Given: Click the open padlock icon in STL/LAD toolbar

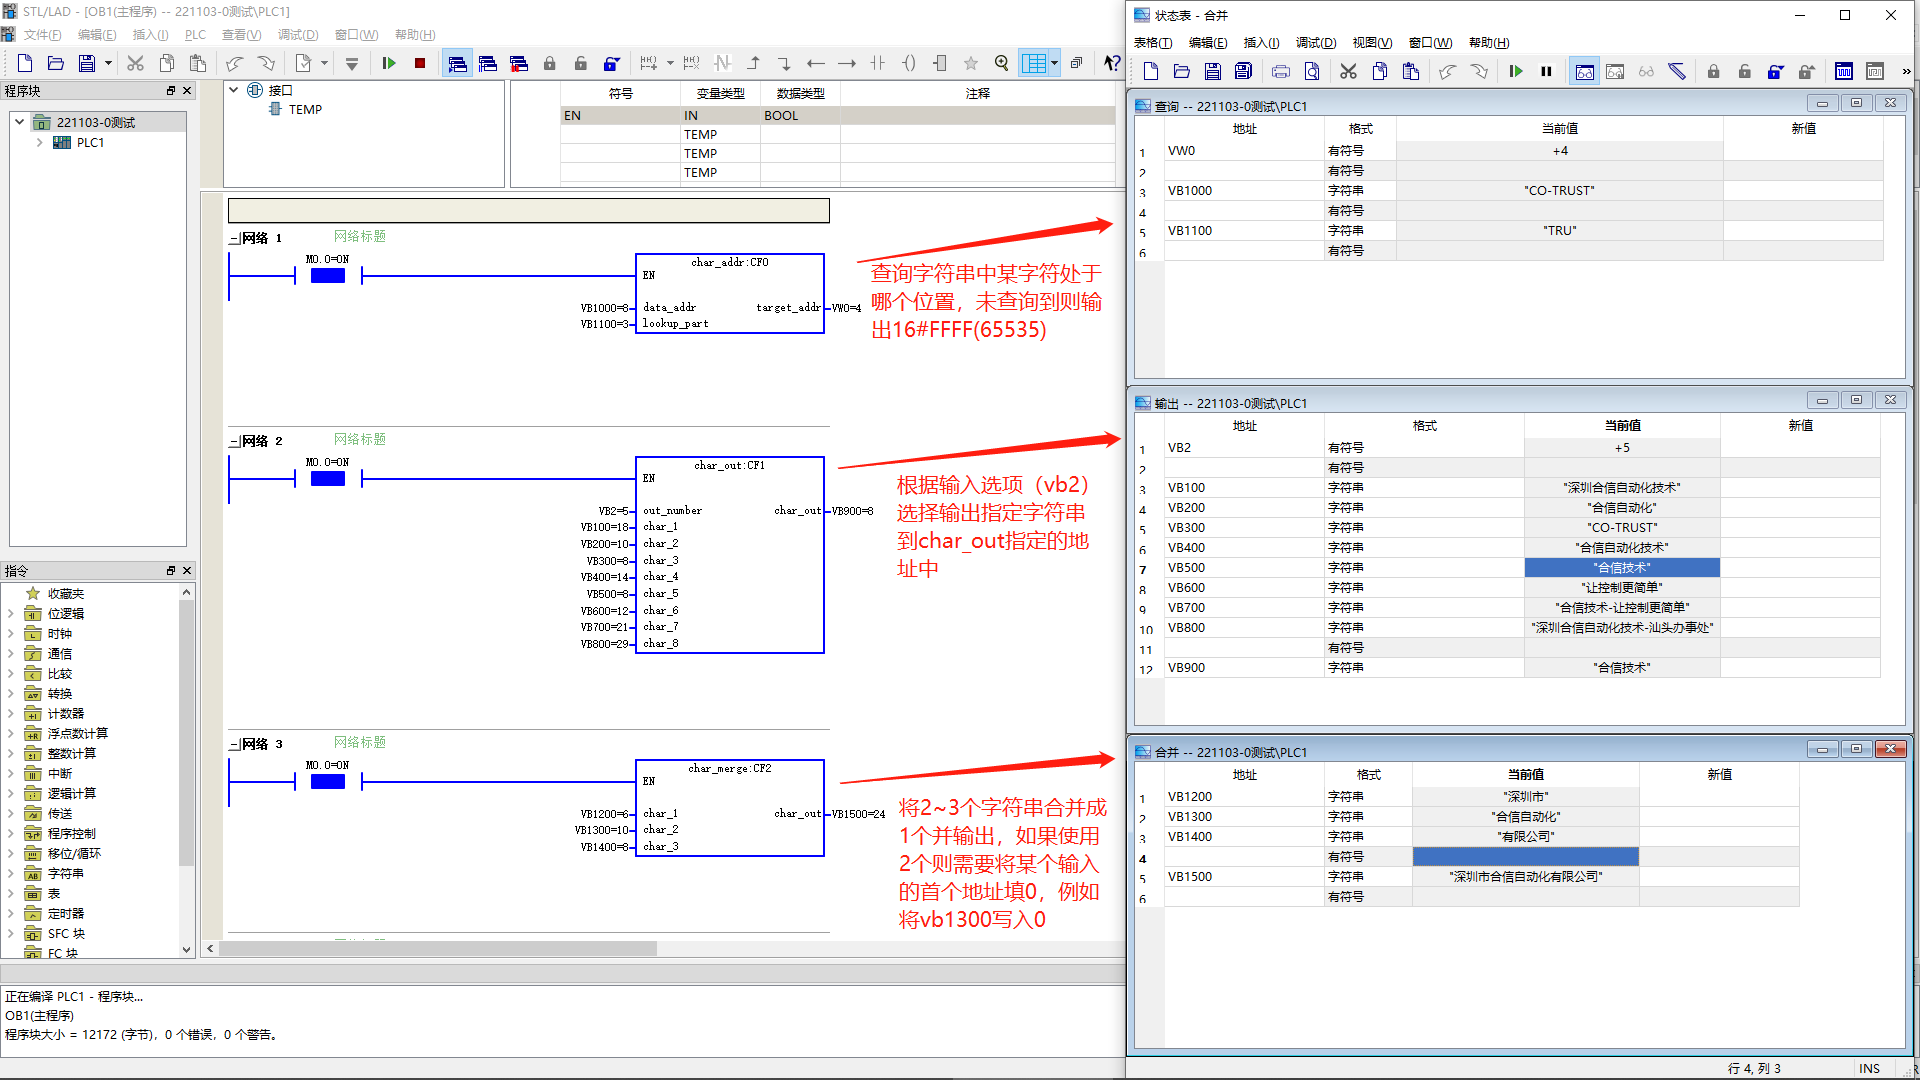Looking at the screenshot, I should pyautogui.click(x=581, y=64).
